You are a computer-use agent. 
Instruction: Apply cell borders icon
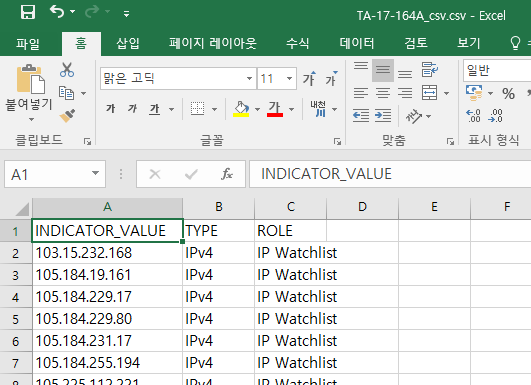point(197,109)
